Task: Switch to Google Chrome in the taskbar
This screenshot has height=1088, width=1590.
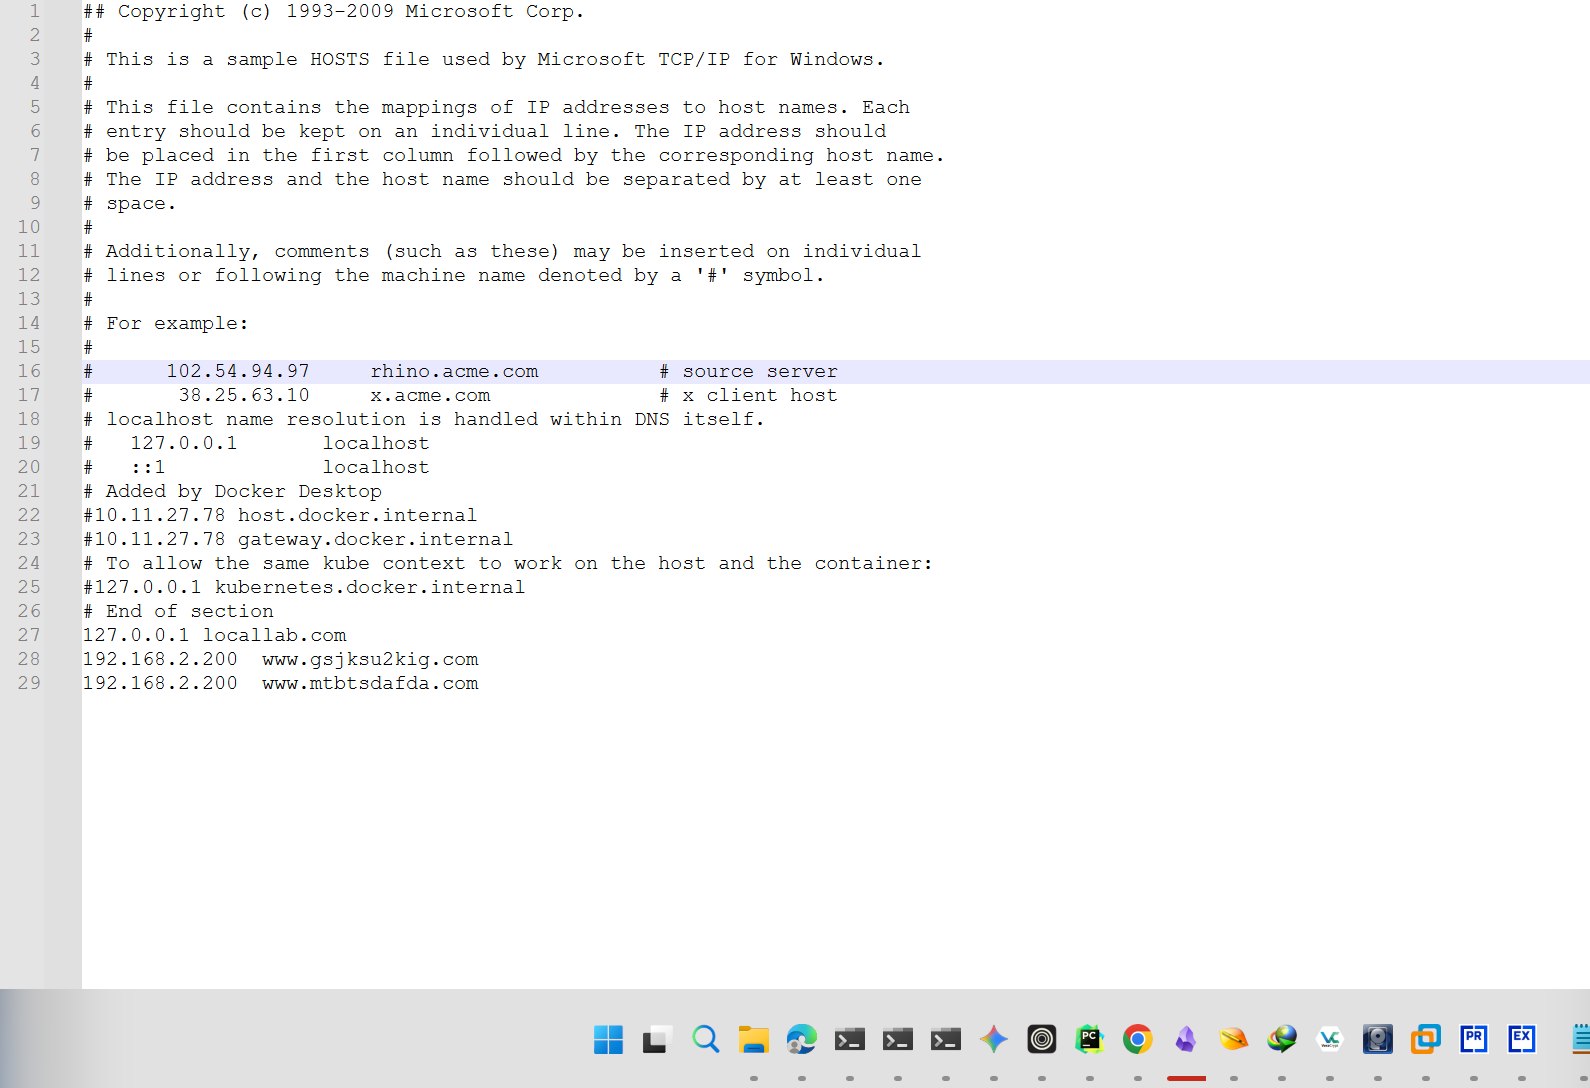Action: [x=1137, y=1040]
